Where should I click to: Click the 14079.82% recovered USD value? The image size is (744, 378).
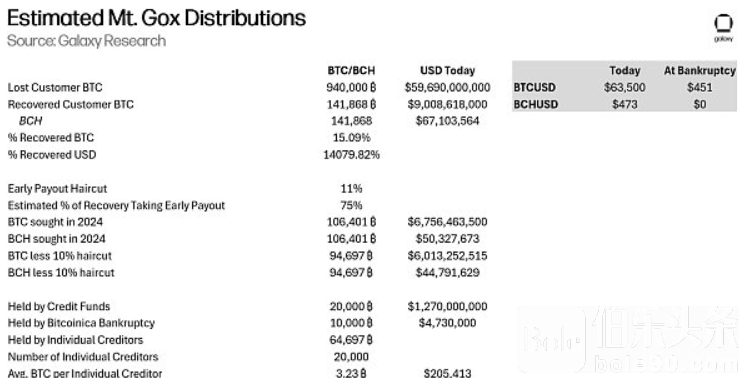[351, 155]
